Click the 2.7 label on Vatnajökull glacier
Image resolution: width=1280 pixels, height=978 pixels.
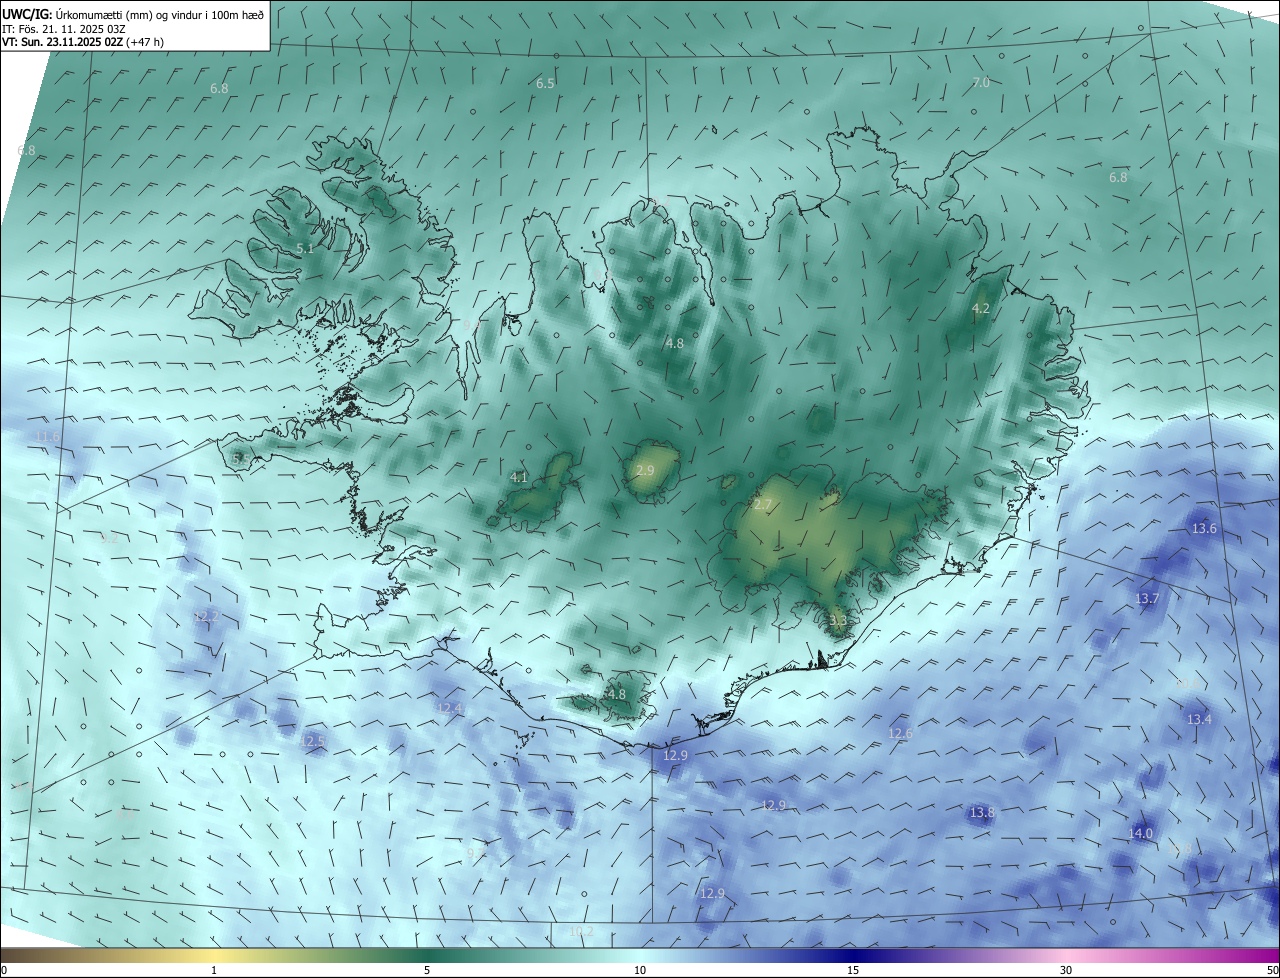point(763,505)
